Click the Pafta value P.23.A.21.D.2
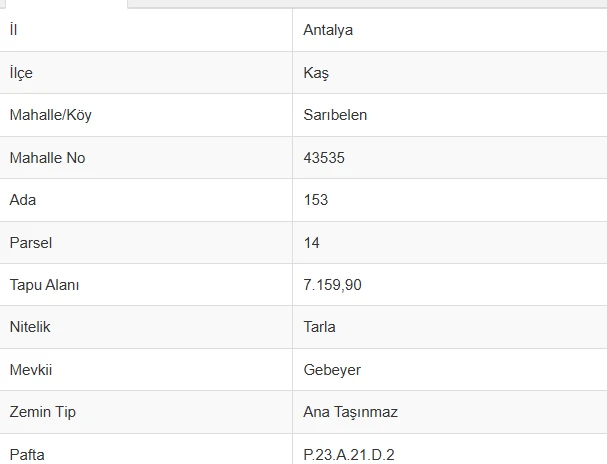The image size is (607, 464). (x=349, y=454)
